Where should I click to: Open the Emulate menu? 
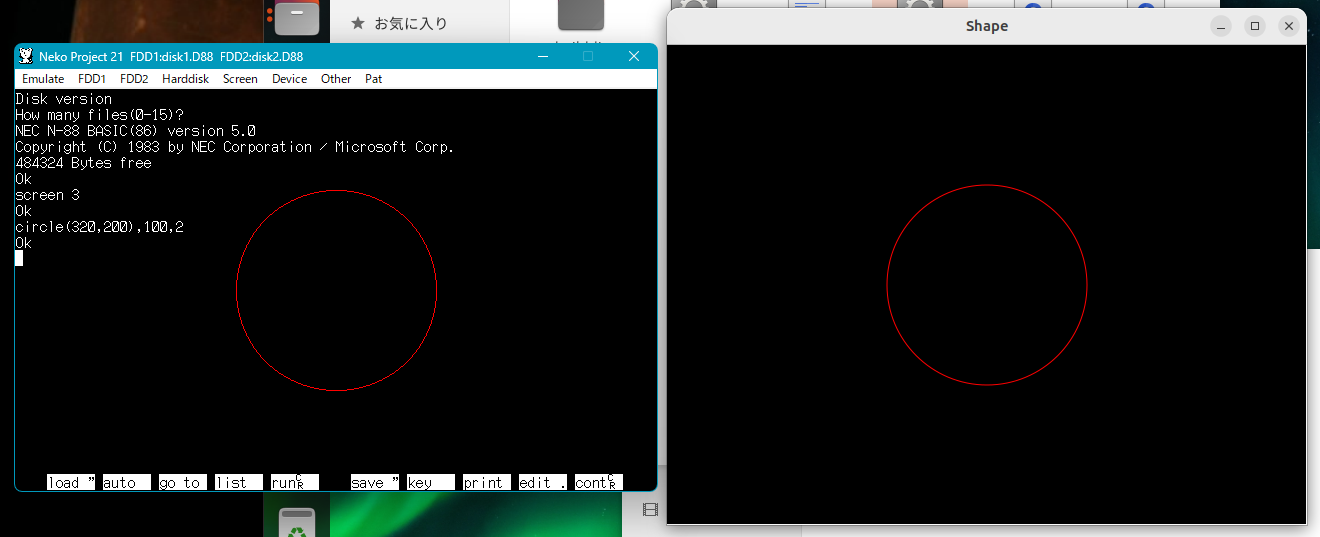tap(43, 79)
